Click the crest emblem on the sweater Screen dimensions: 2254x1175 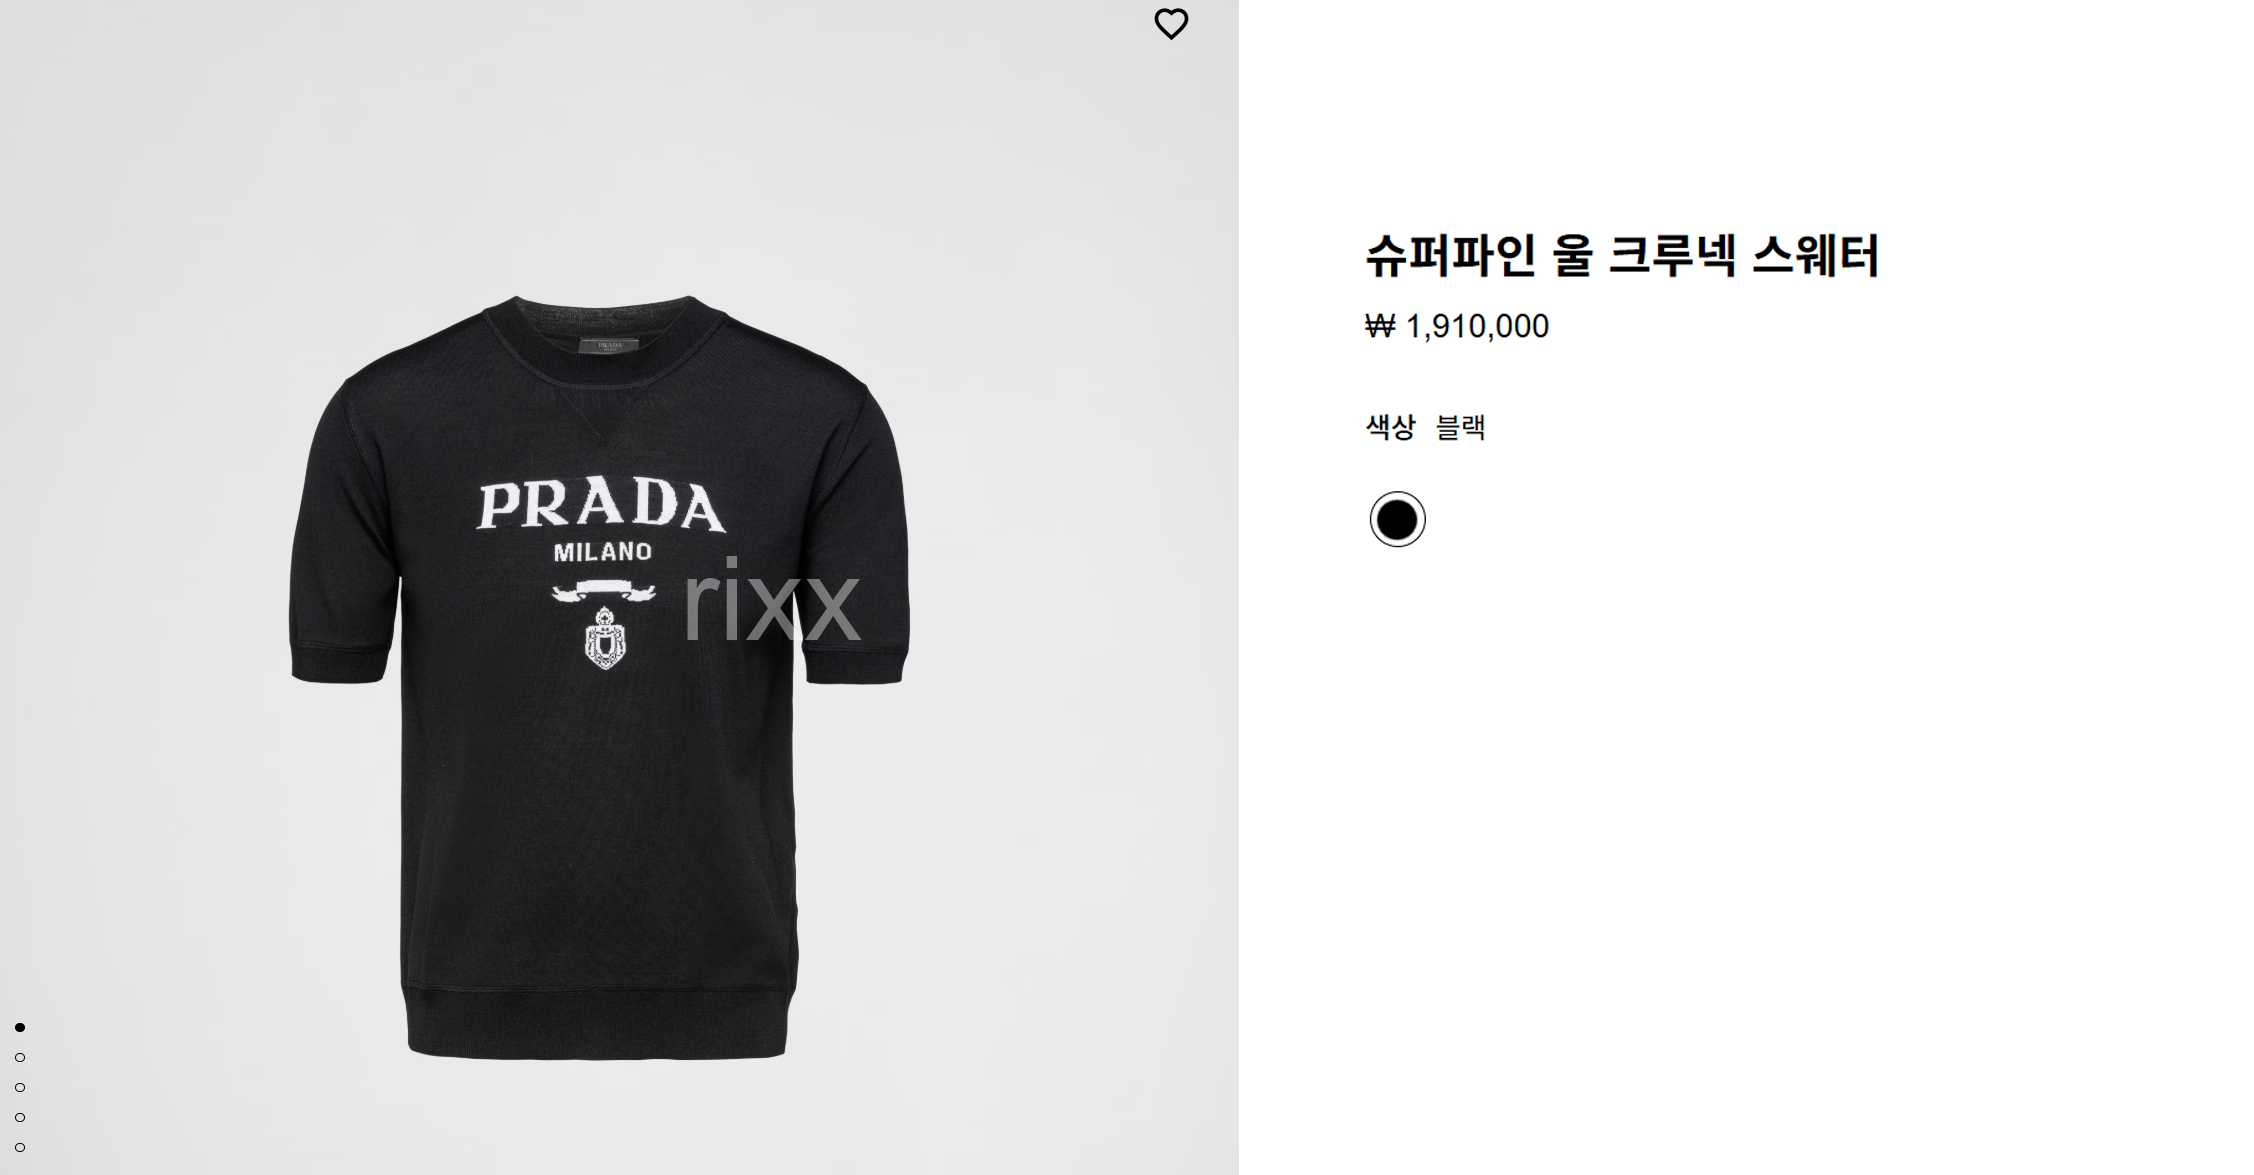pyautogui.click(x=604, y=638)
